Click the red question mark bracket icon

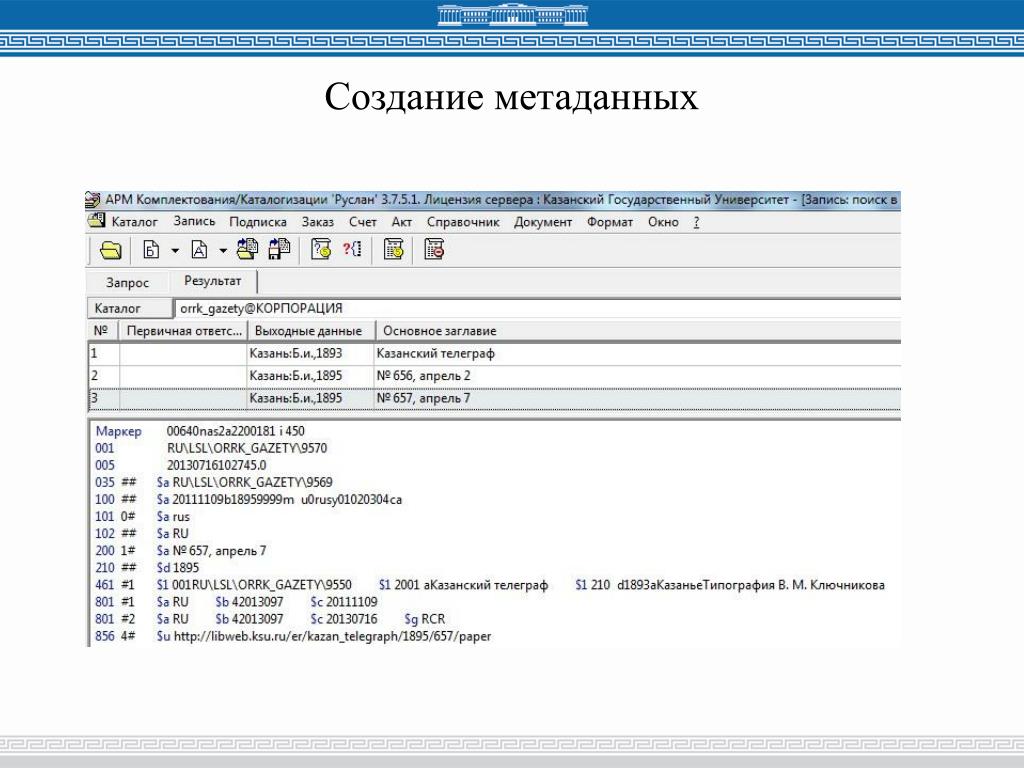click(x=352, y=250)
